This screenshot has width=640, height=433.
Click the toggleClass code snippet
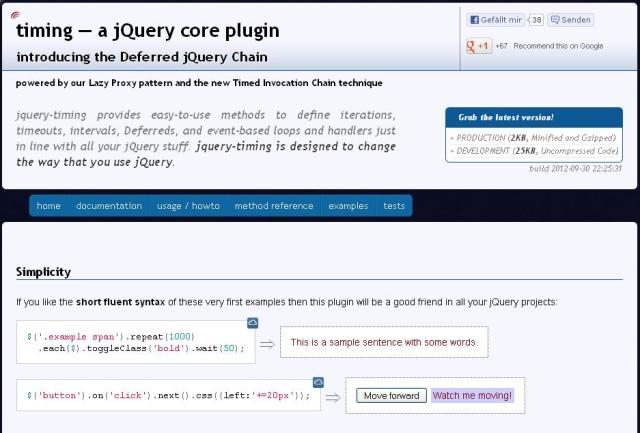[x=136, y=342]
